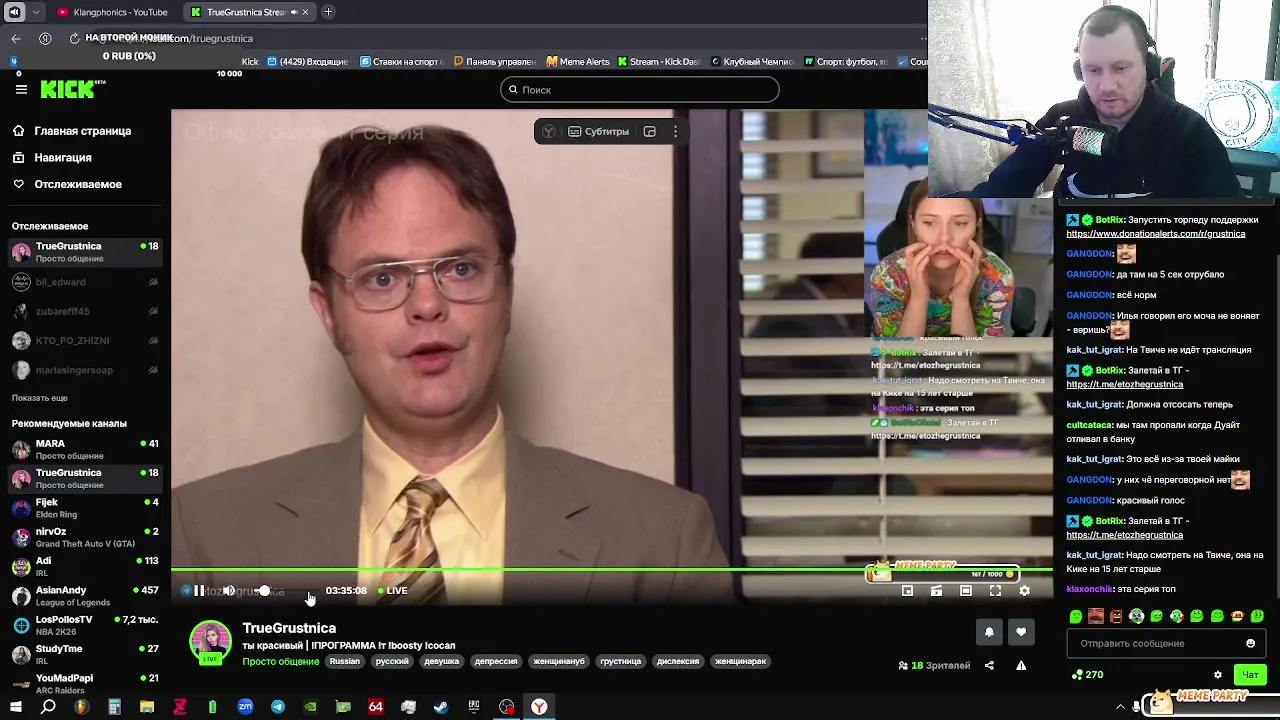The height and width of the screenshot is (720, 1280).
Task: Open Meme Alerts bookmark
Action: (578, 62)
